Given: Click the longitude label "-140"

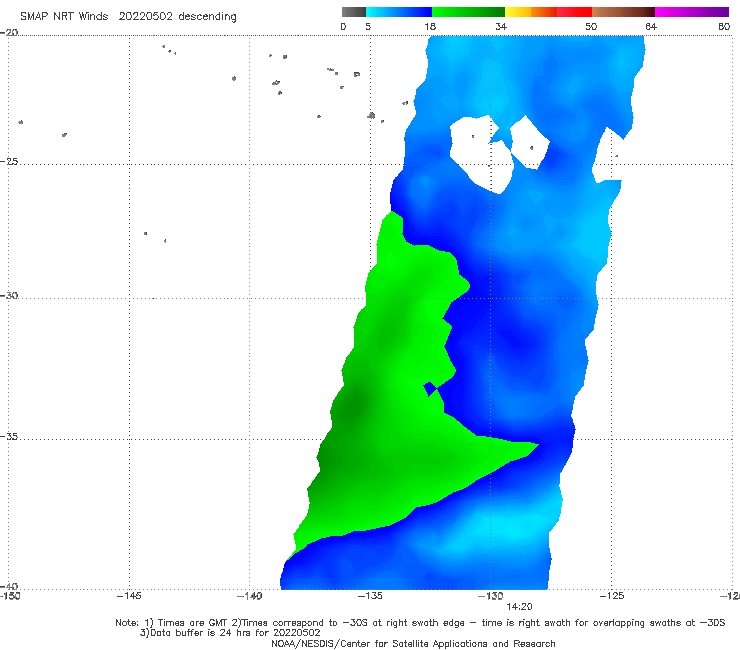Looking at the screenshot, I should coord(249,596).
